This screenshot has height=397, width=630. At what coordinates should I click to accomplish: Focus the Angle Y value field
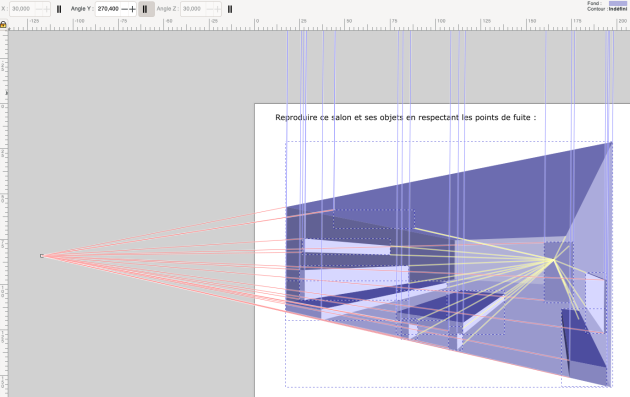point(108,9)
